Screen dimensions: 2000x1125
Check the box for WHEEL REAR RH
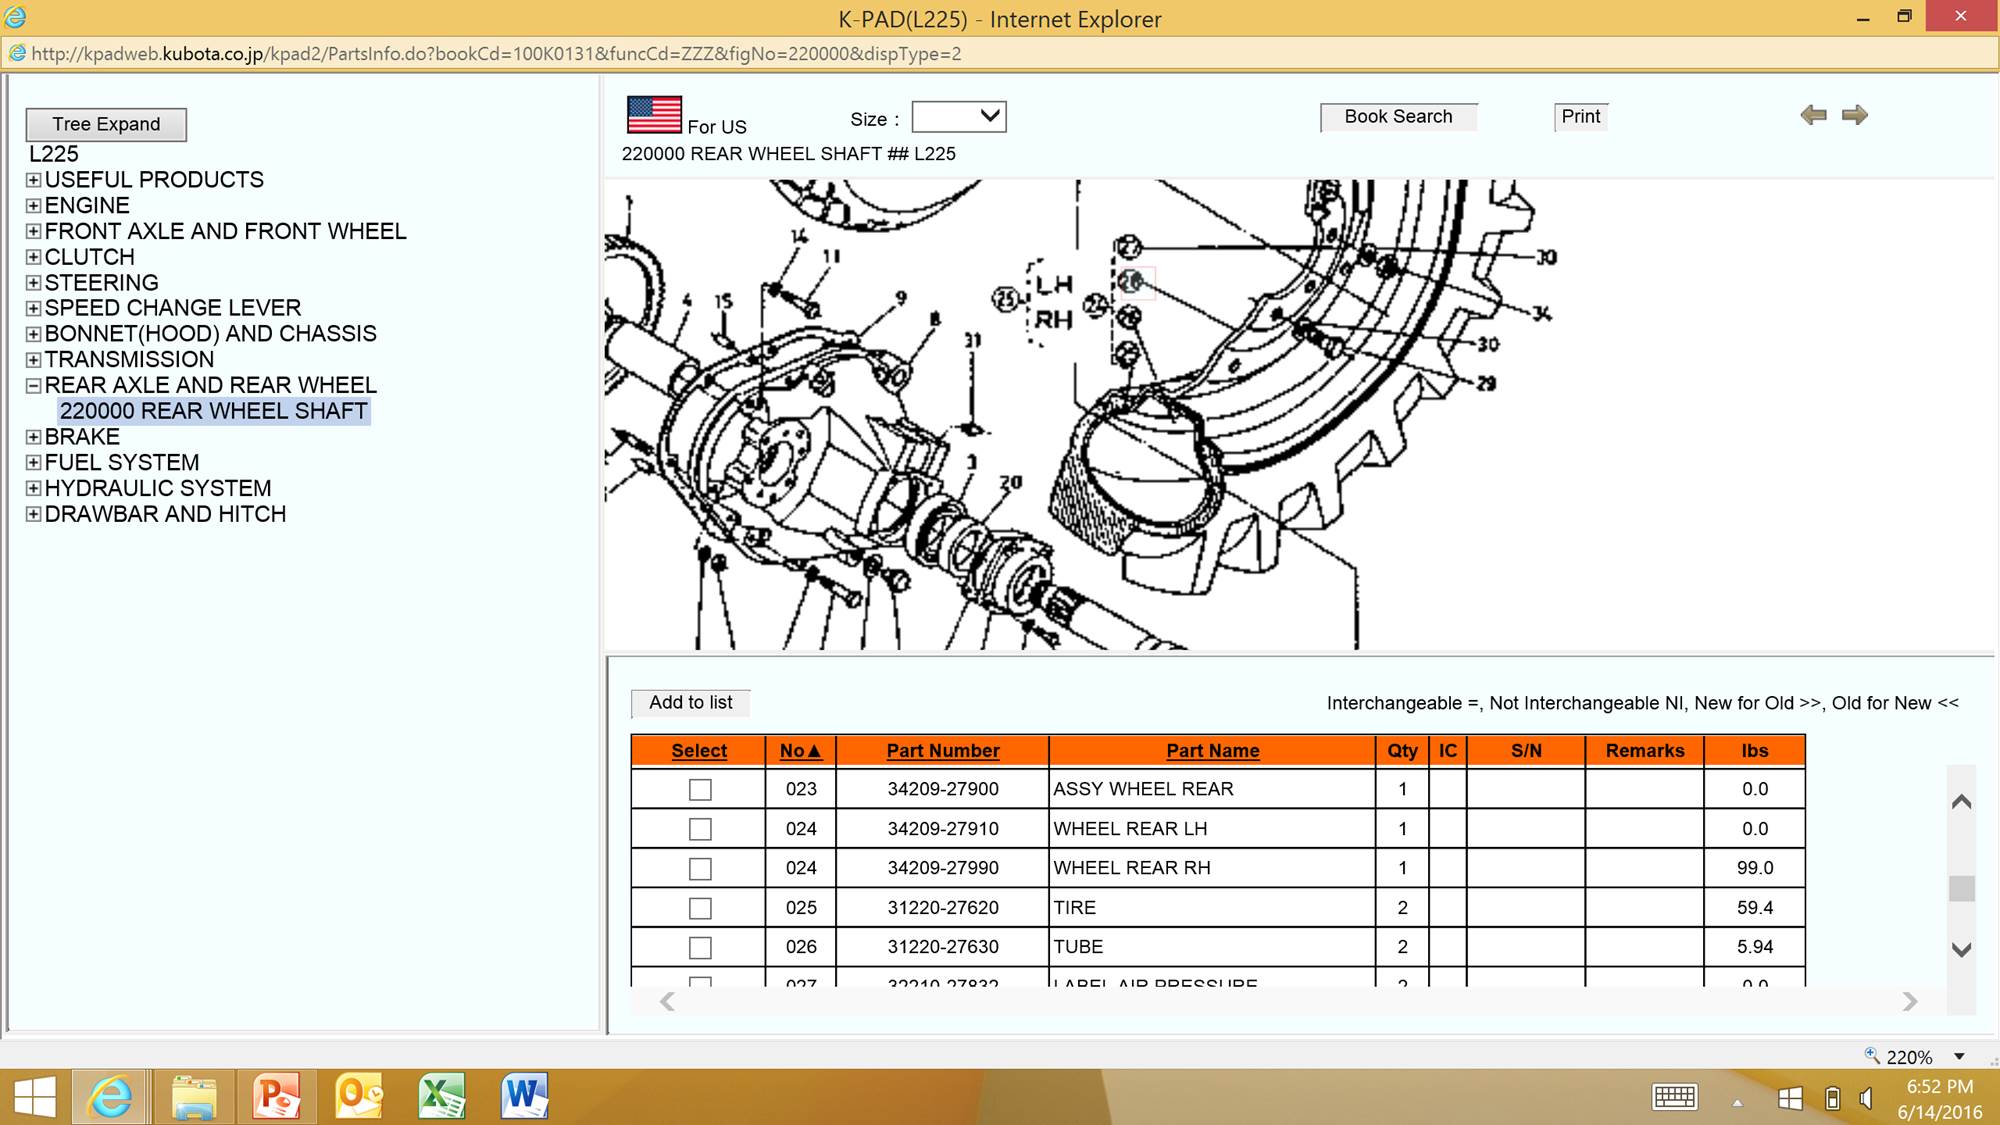point(700,869)
